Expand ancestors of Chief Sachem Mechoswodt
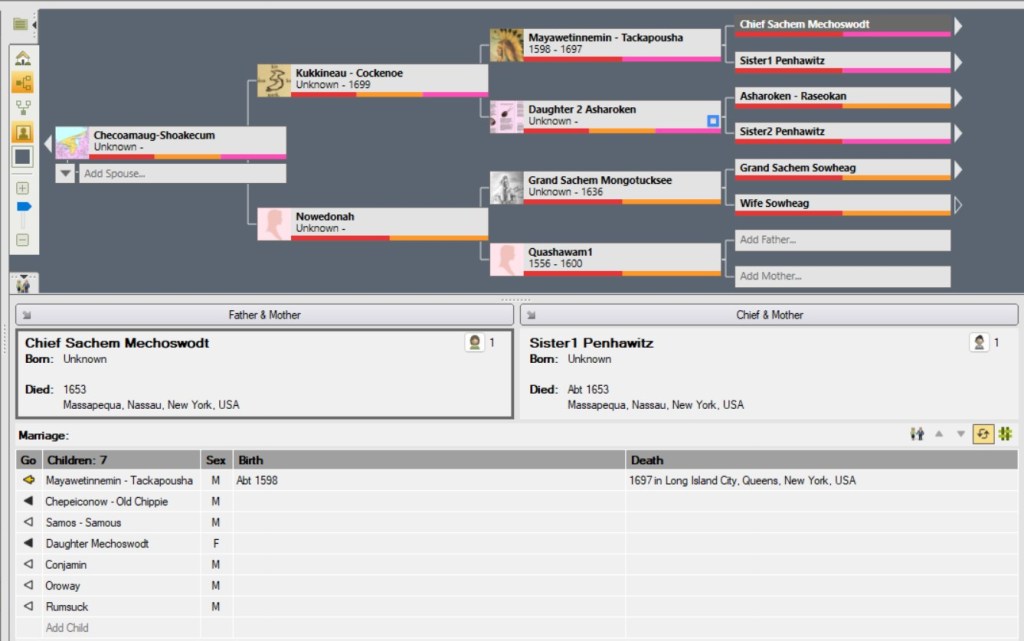The height and width of the screenshot is (641, 1024). coord(958,26)
